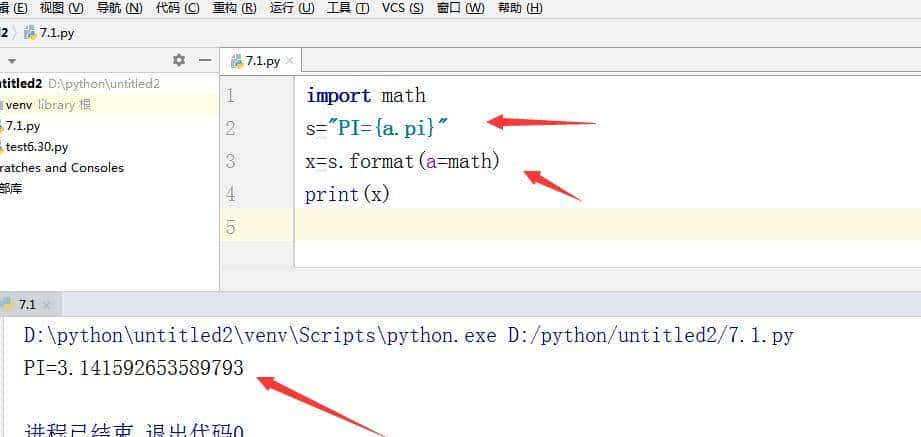Click line number 3 in gutter

click(230, 161)
